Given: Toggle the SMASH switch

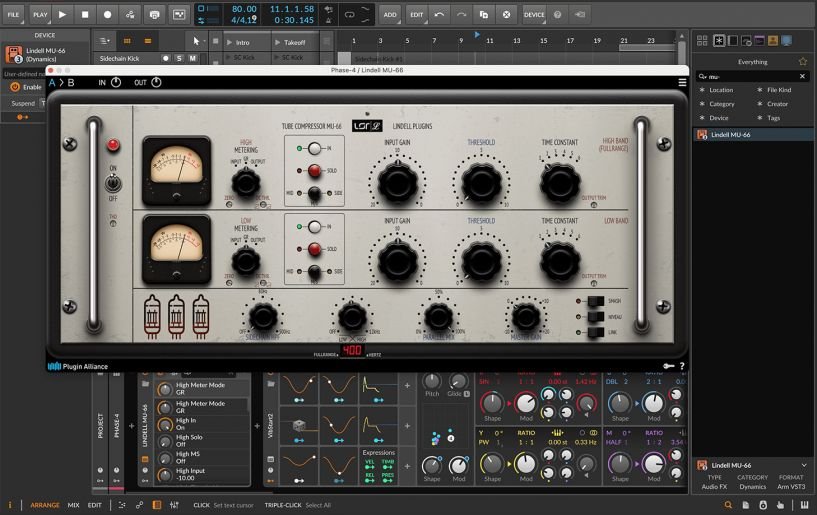Looking at the screenshot, I should [x=594, y=301].
